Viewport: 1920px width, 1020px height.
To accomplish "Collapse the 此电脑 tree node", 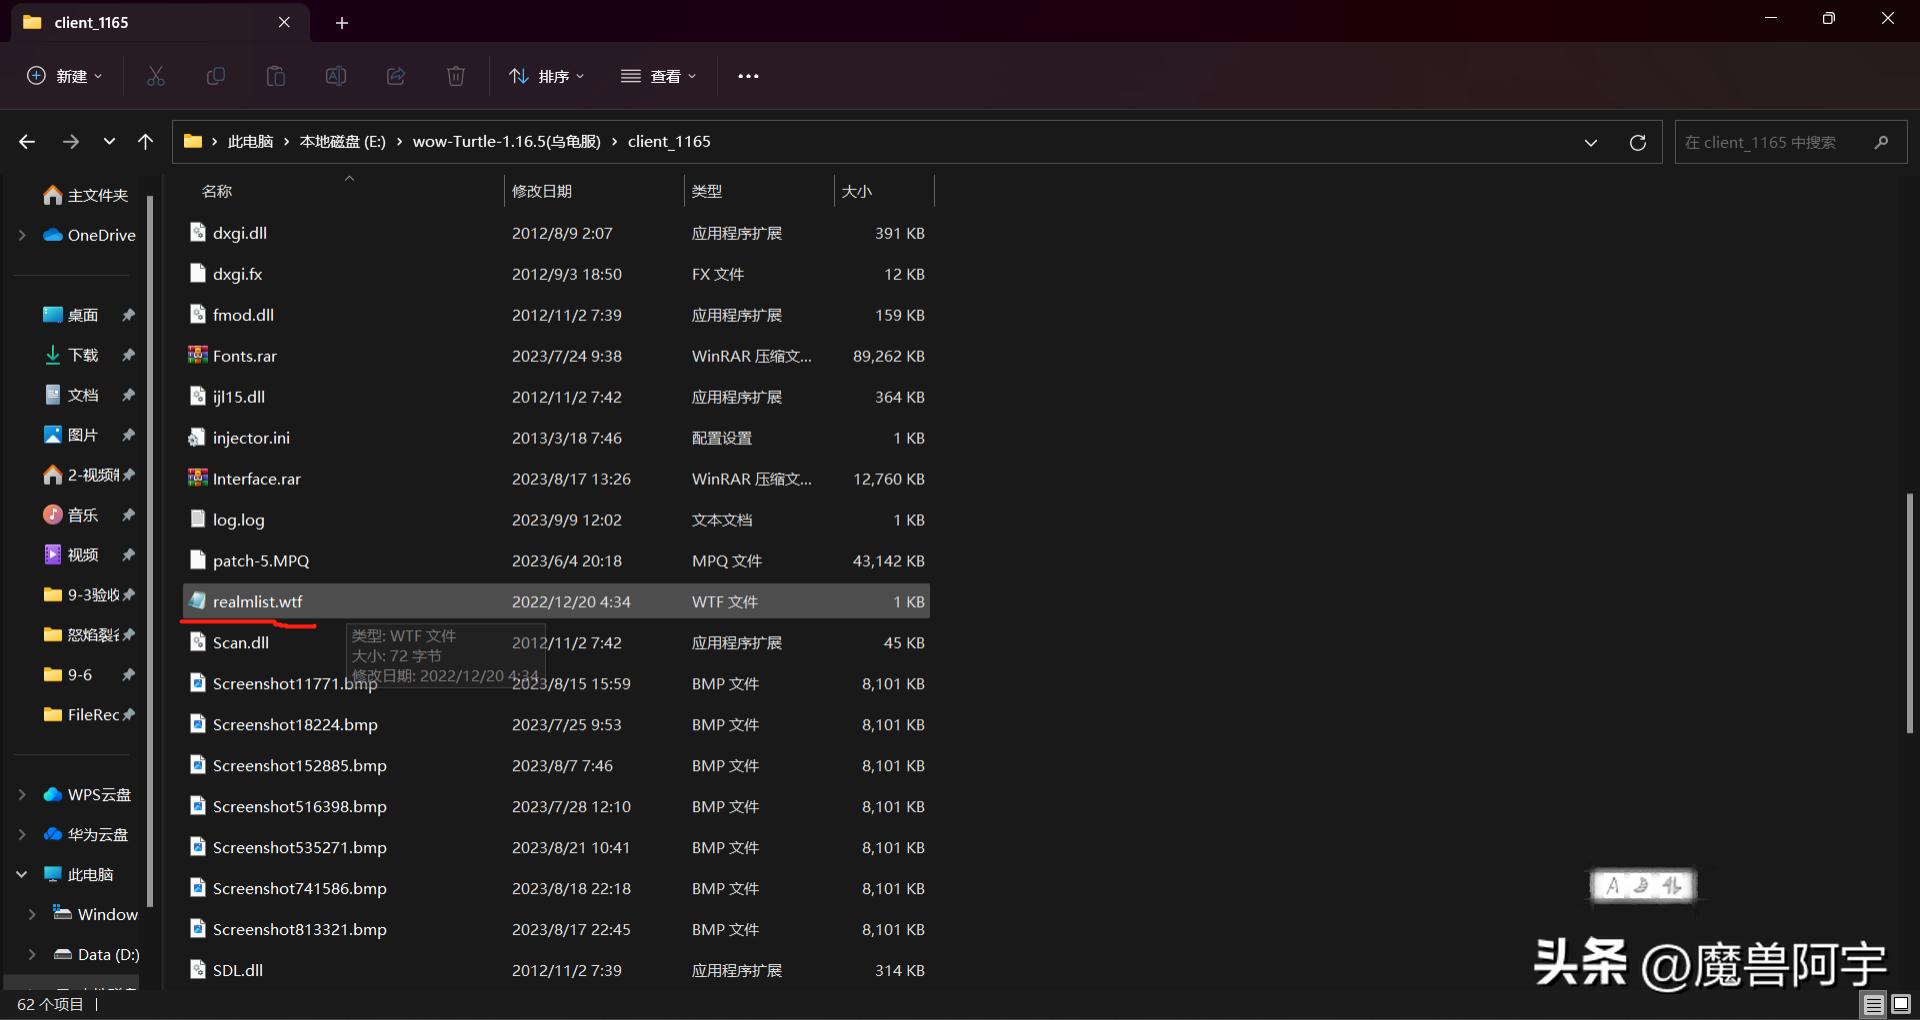I will pos(22,874).
